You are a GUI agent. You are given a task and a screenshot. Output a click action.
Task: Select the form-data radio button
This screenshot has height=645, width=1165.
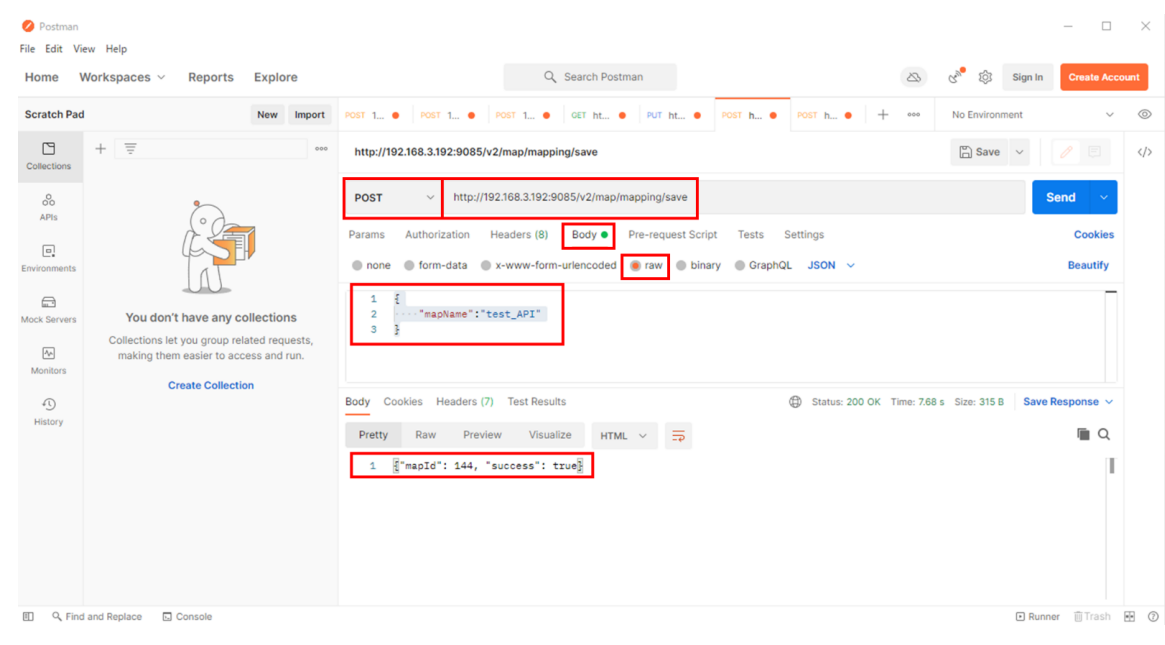410,266
